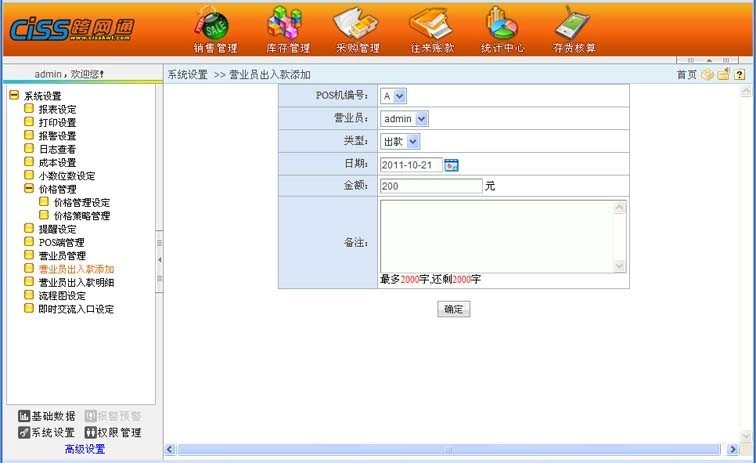
Task: Select 营业员出入款明细 in the sidebar tree
Action: point(76,282)
